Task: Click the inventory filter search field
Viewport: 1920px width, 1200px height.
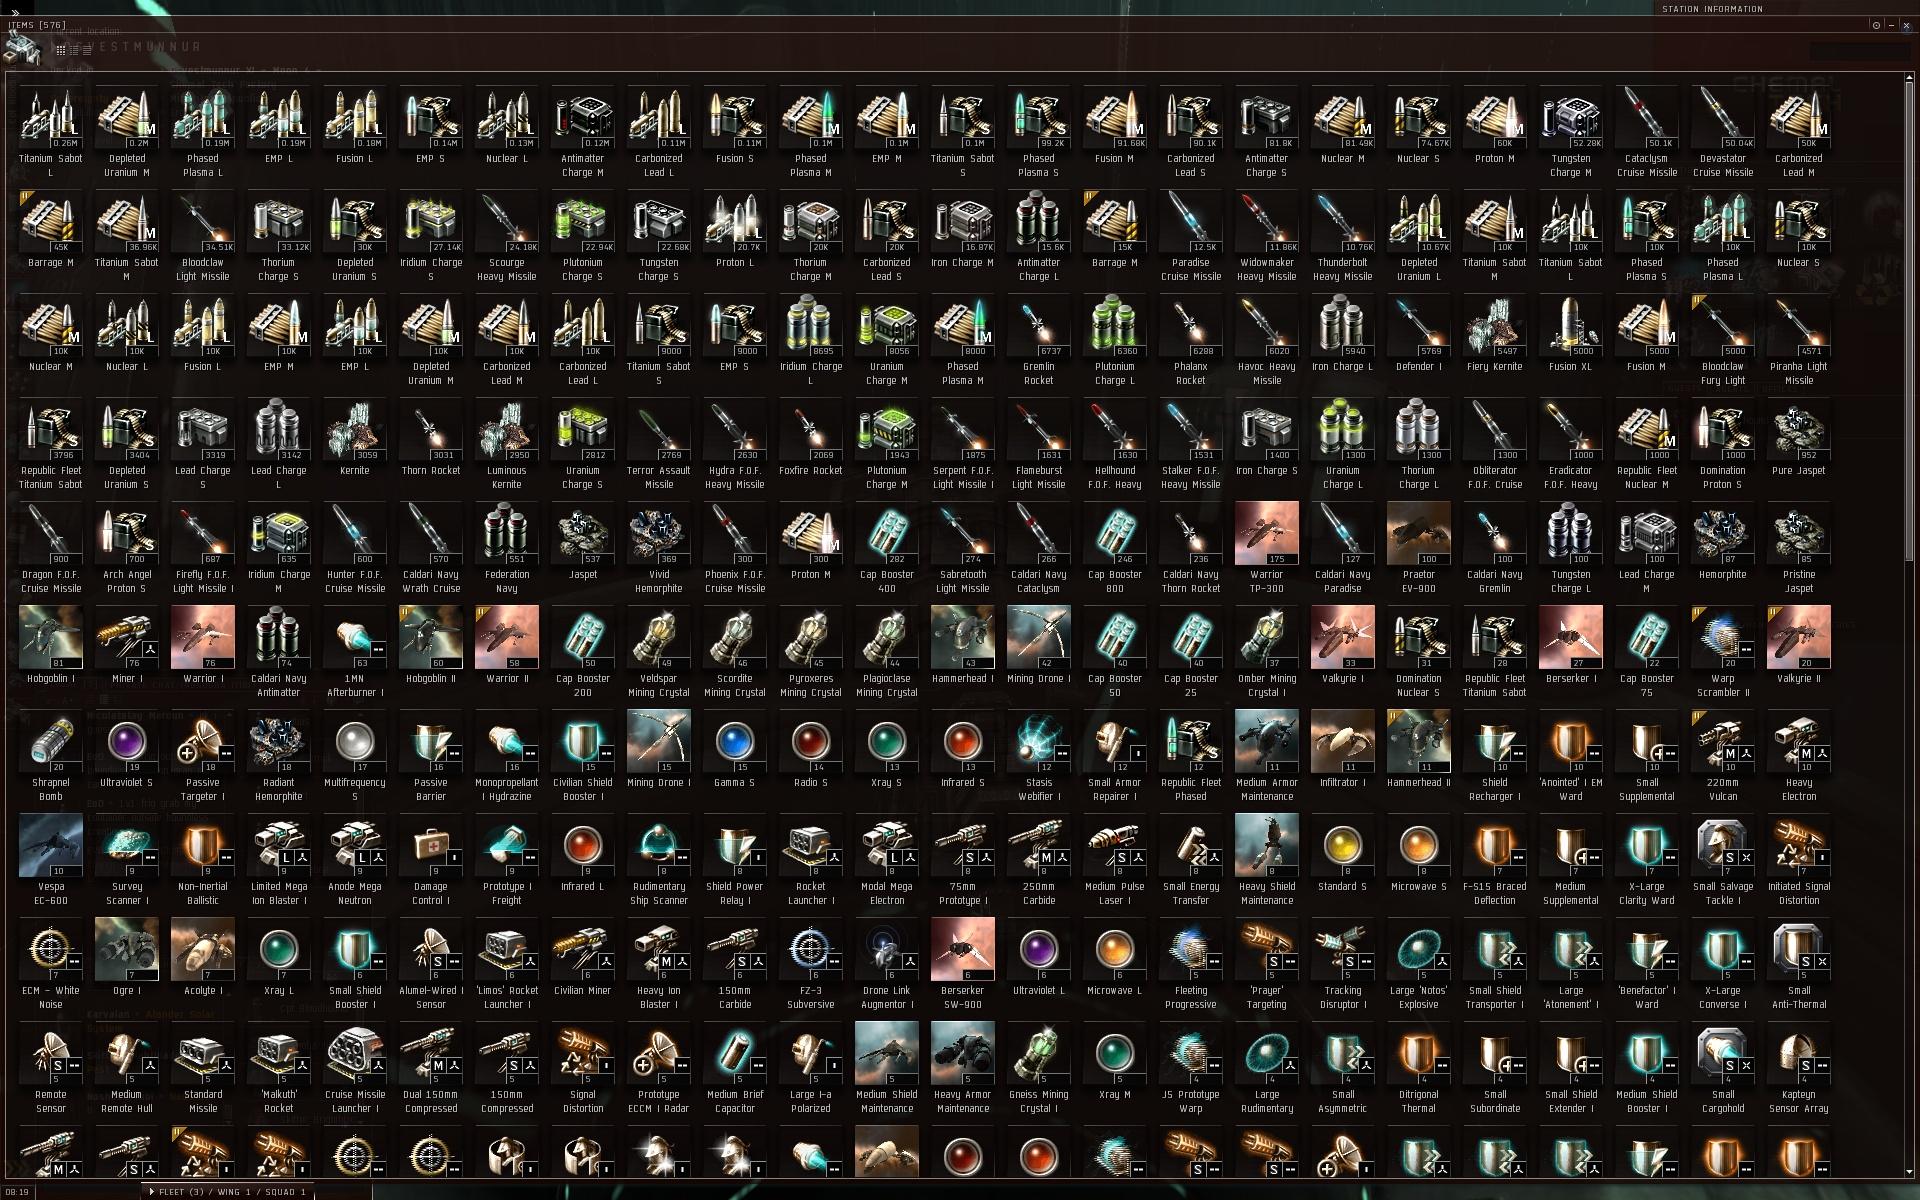Action: coord(1860,52)
